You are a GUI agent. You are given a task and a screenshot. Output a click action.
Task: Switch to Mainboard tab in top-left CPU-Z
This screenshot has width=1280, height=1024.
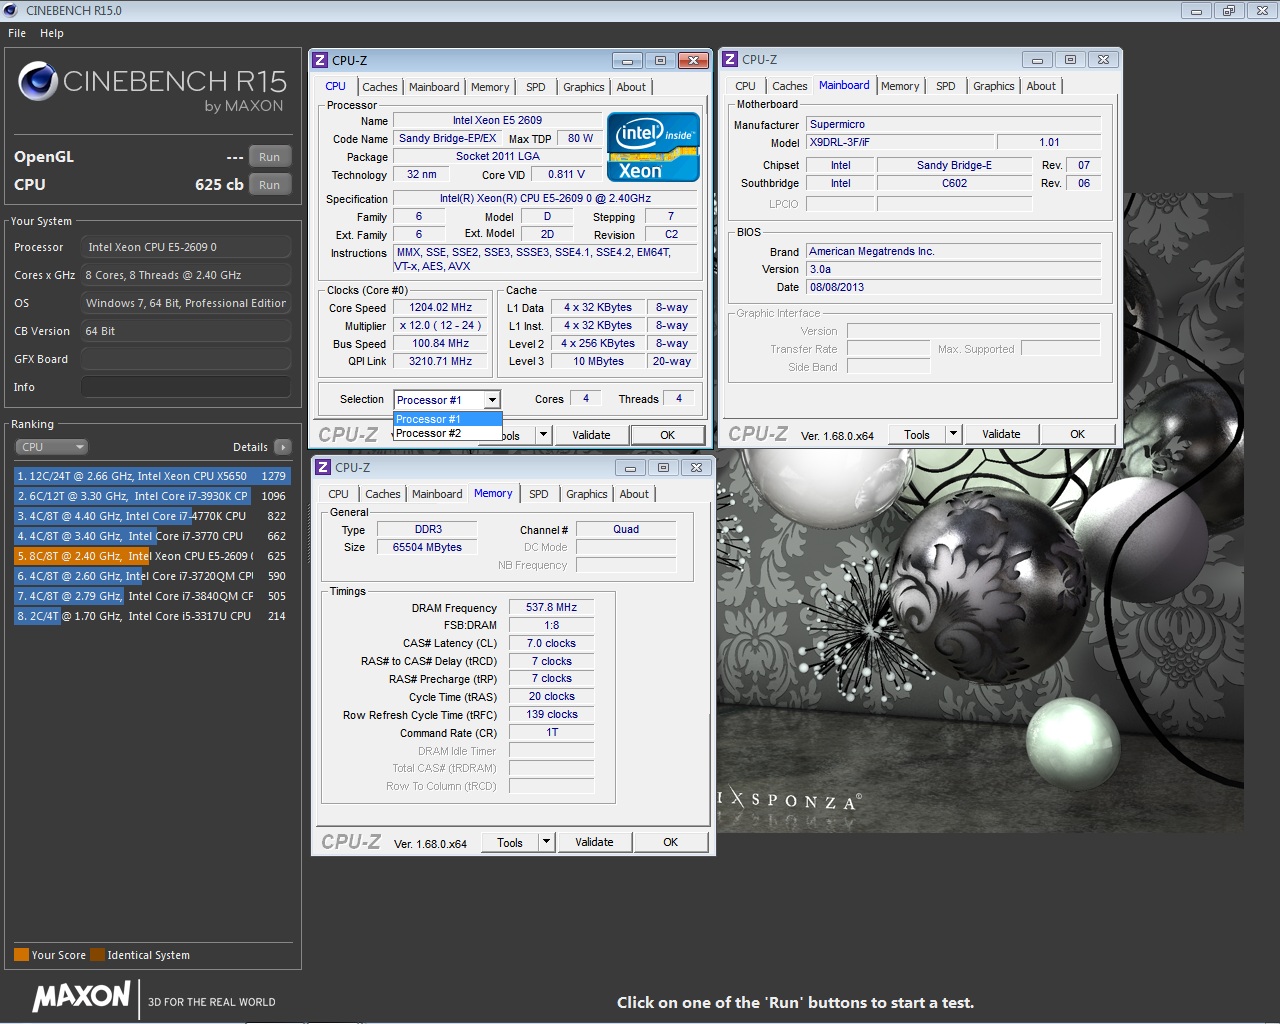(x=434, y=87)
